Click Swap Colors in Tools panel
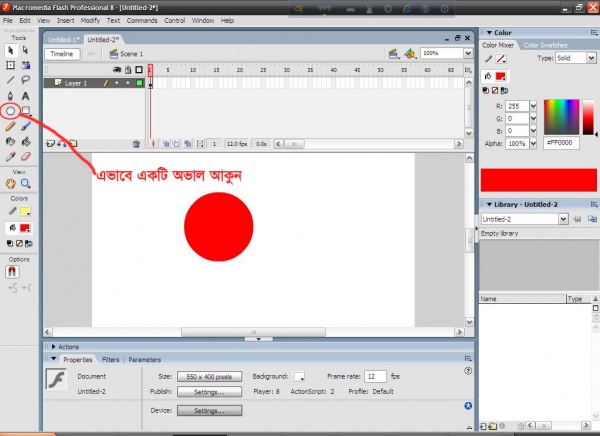The height and width of the screenshot is (436, 600). (29, 243)
